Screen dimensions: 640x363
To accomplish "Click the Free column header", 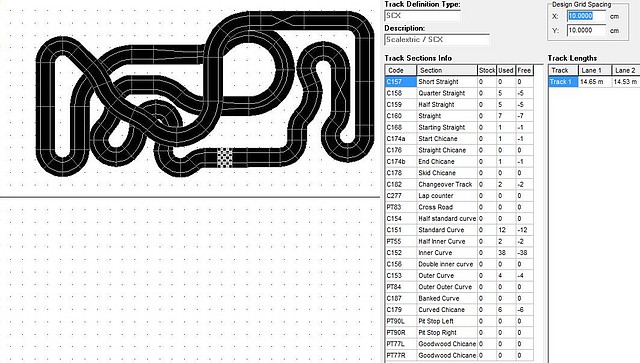I will click(x=524, y=70).
